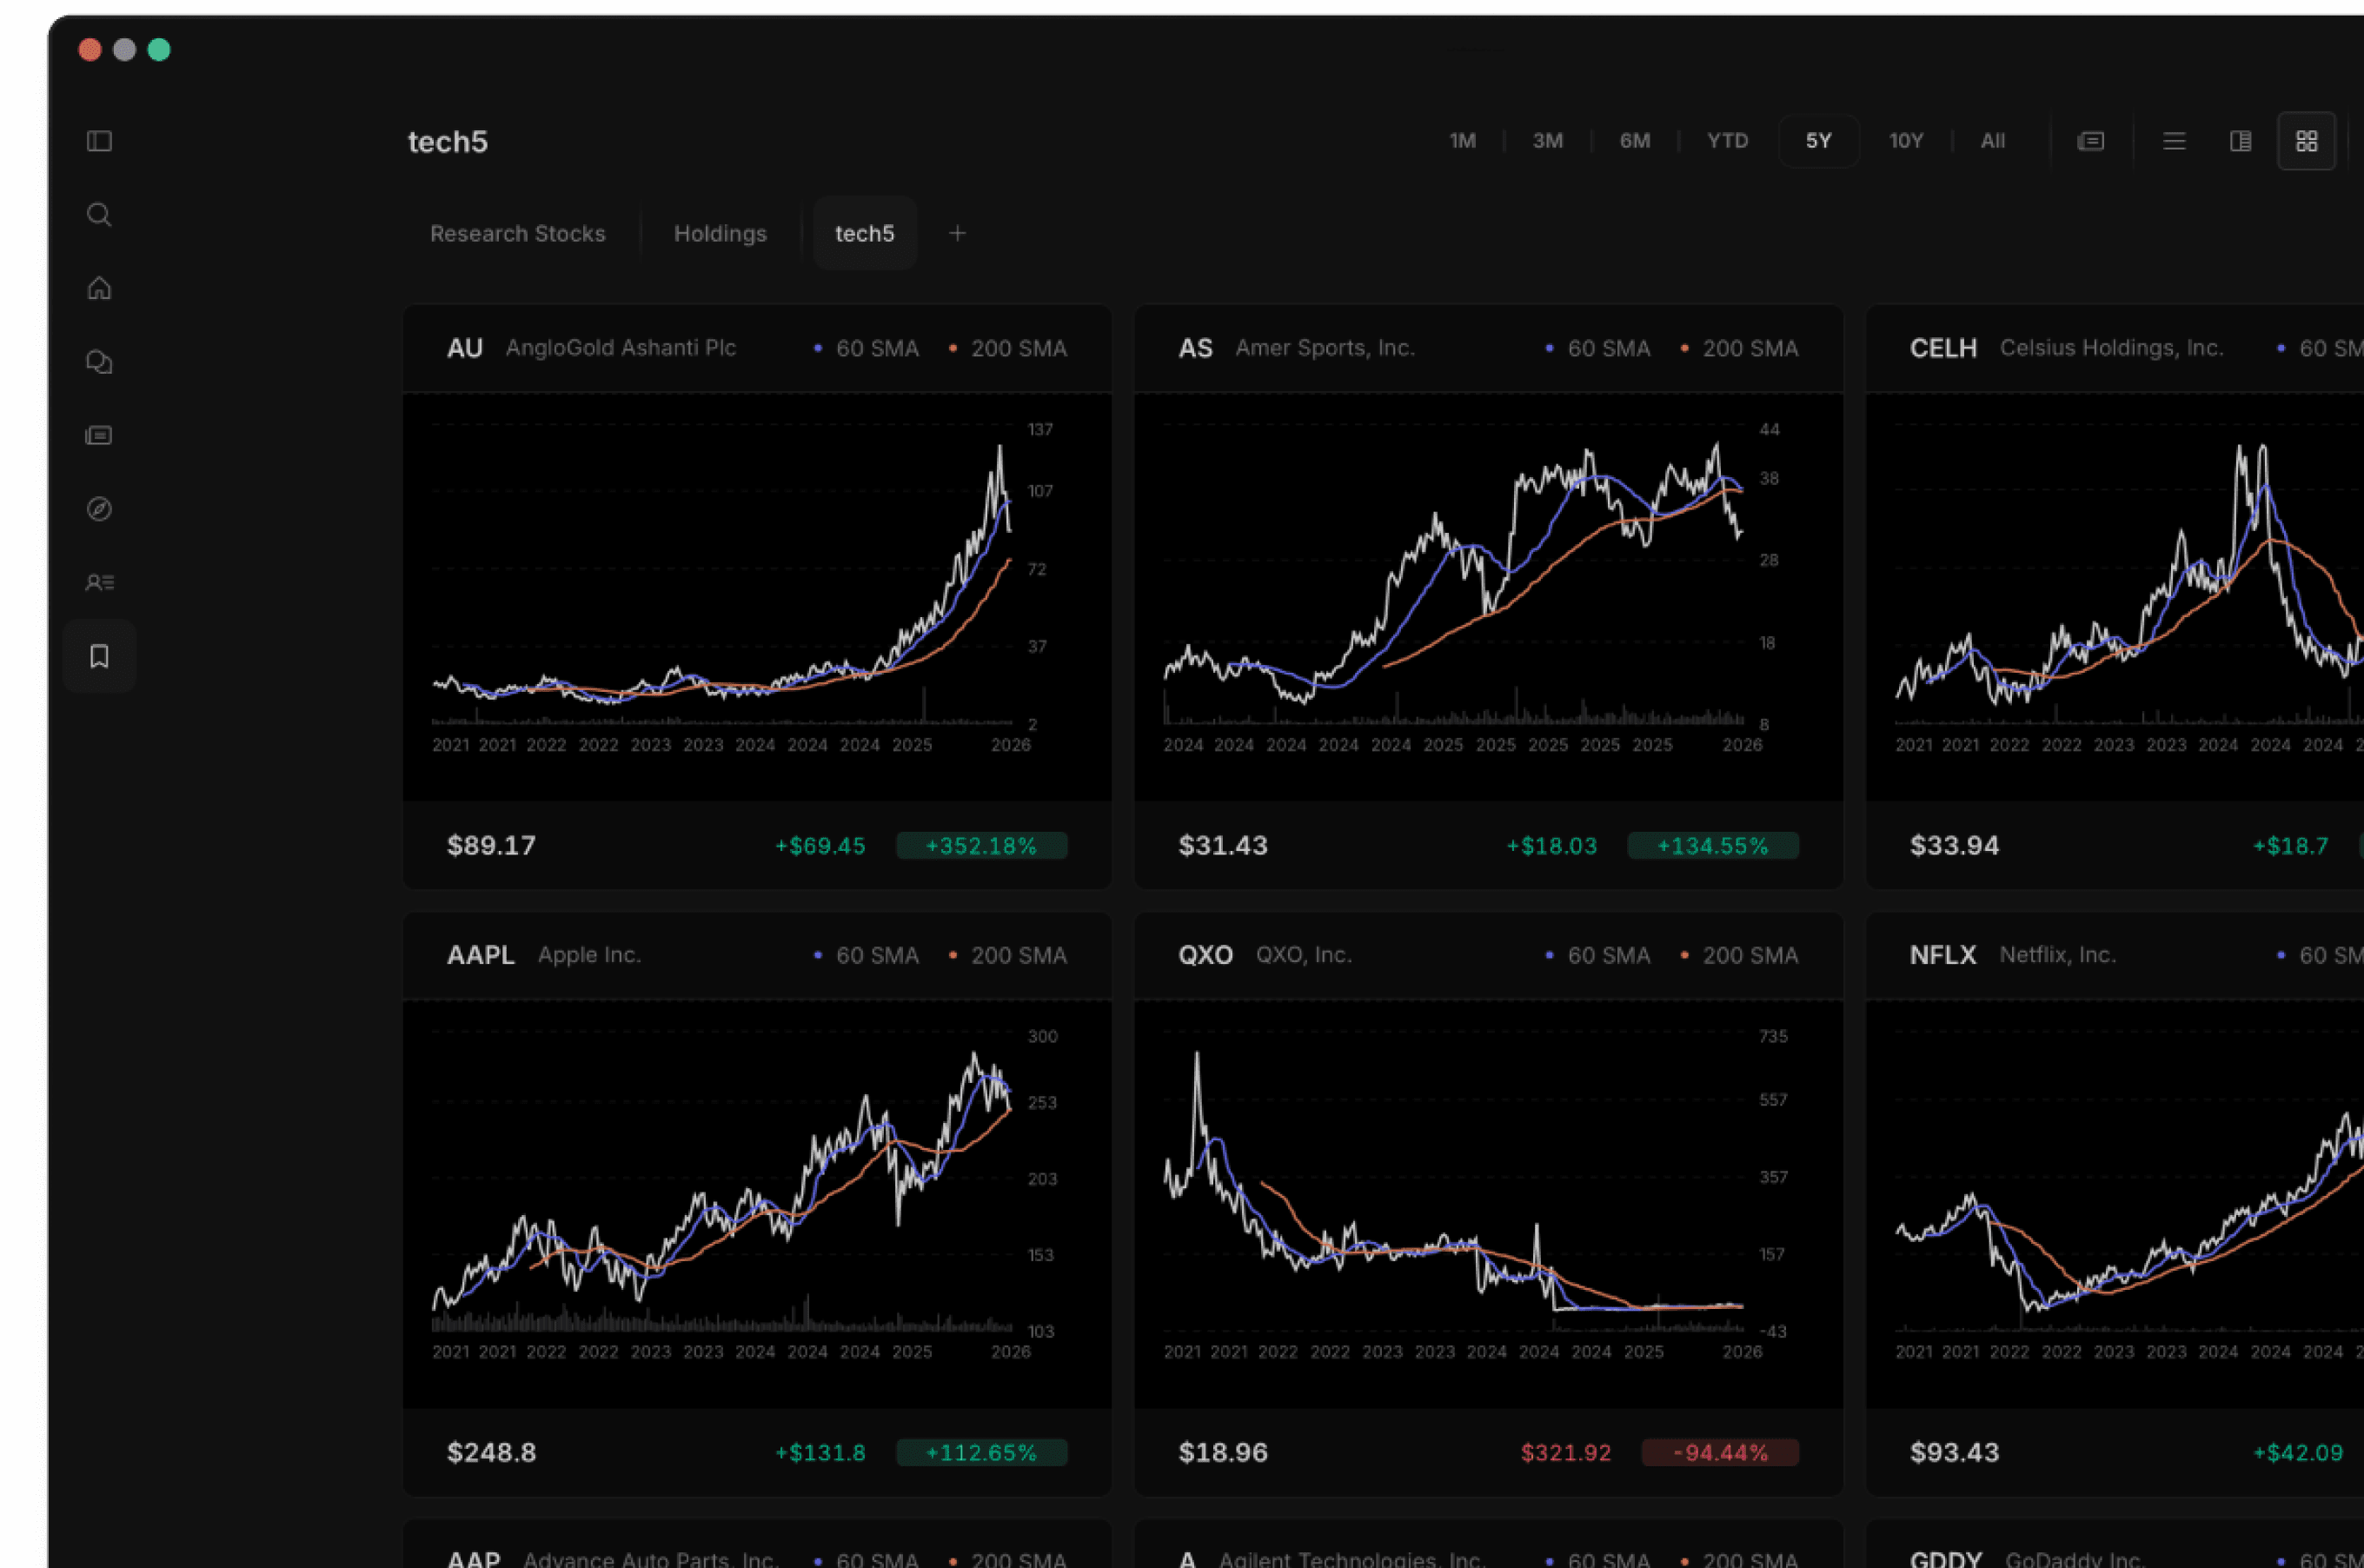Switch to list view layout icon
Viewport: 2364px width, 1568px height.
point(2173,141)
